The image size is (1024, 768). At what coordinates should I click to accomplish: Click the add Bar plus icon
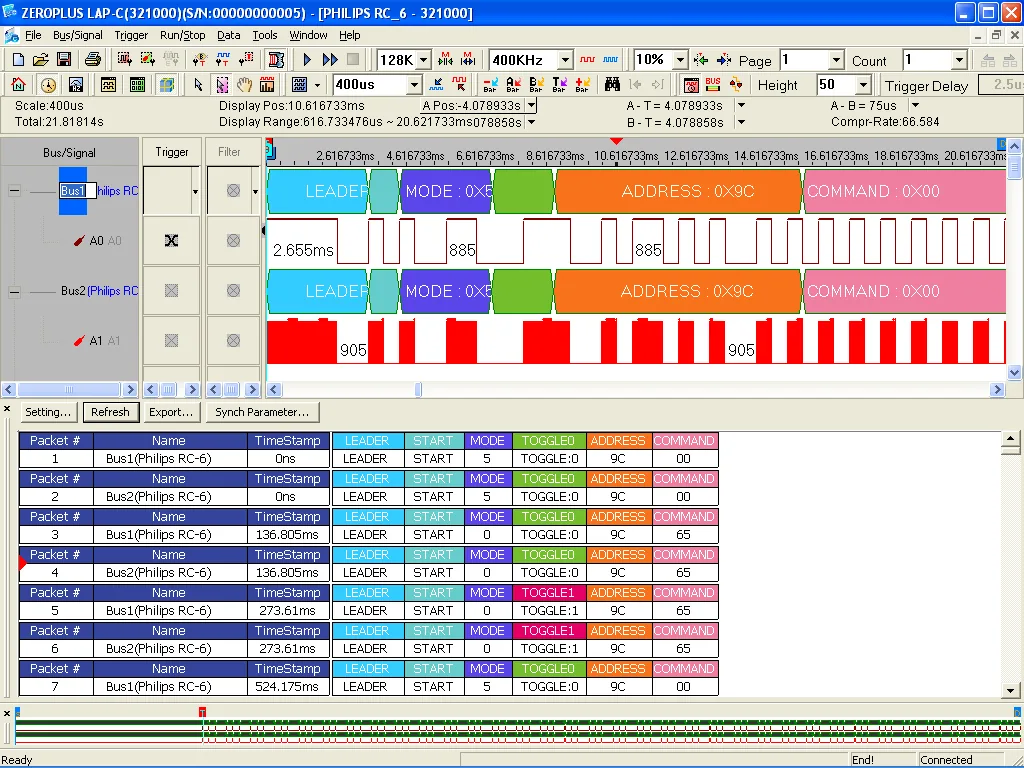[583, 84]
